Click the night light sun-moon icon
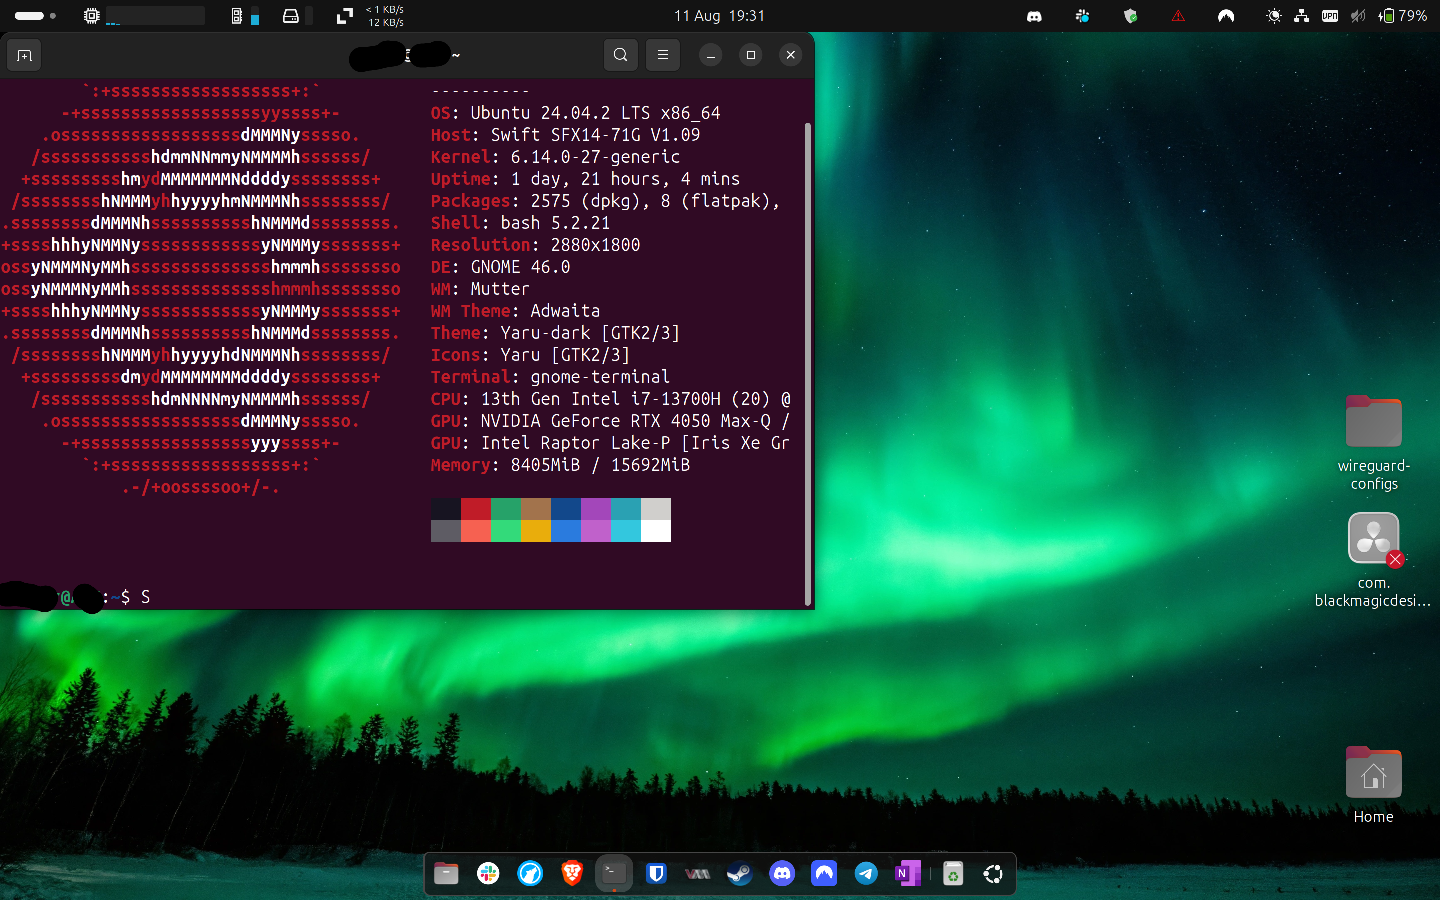Screen dimensions: 1440x900 point(1274,16)
